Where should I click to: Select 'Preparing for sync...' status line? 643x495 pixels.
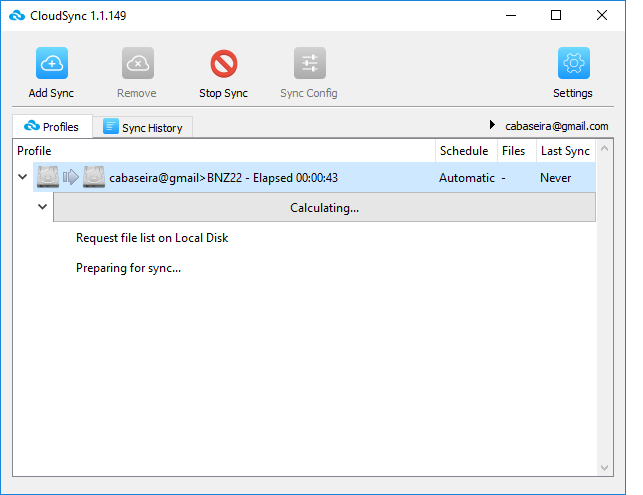[x=128, y=268]
